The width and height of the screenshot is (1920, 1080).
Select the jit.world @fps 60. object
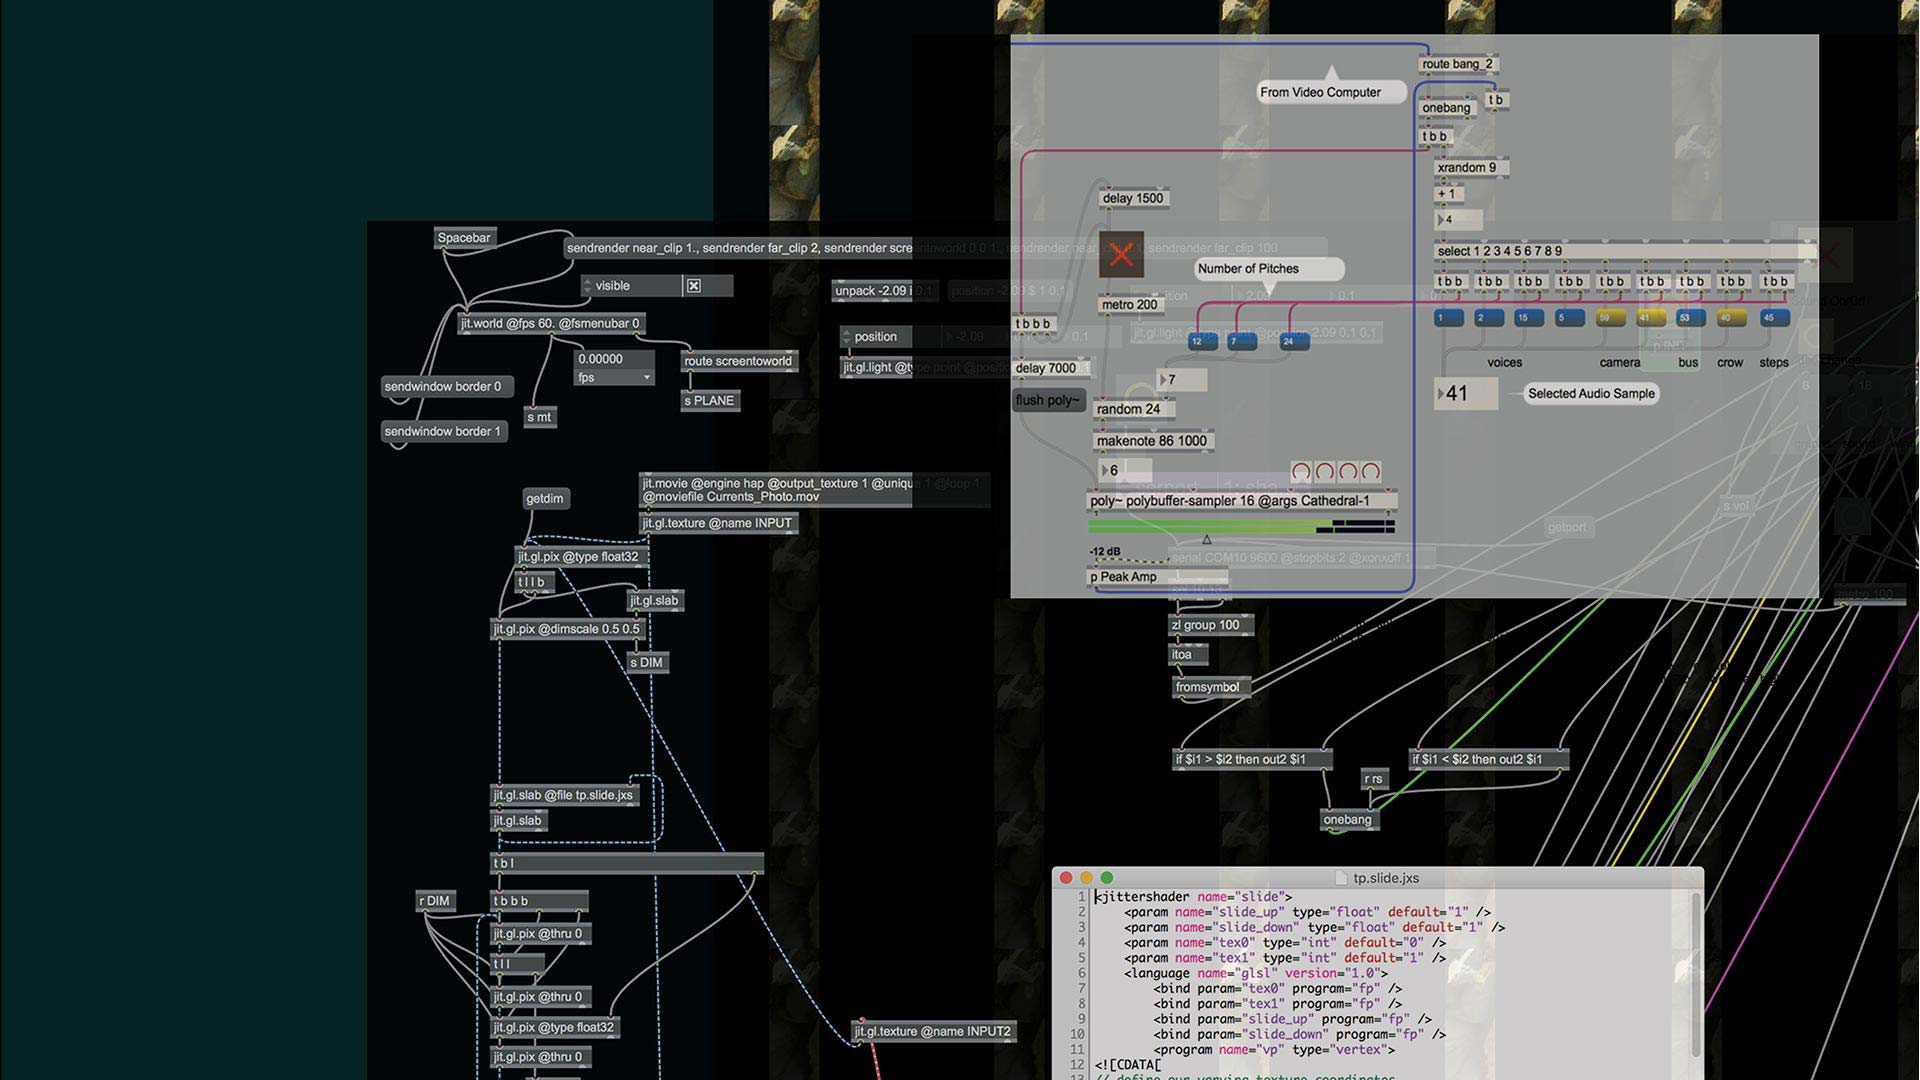click(x=551, y=324)
